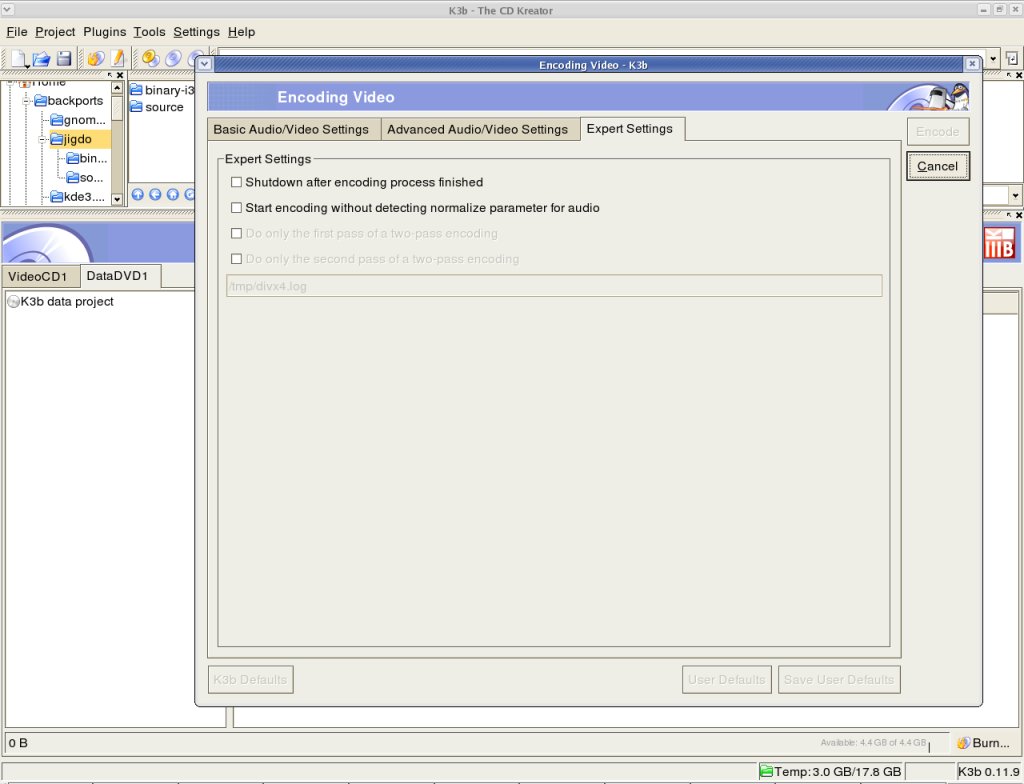The height and width of the screenshot is (784, 1024).
Task: Click the Burn... button
Action: [983, 743]
